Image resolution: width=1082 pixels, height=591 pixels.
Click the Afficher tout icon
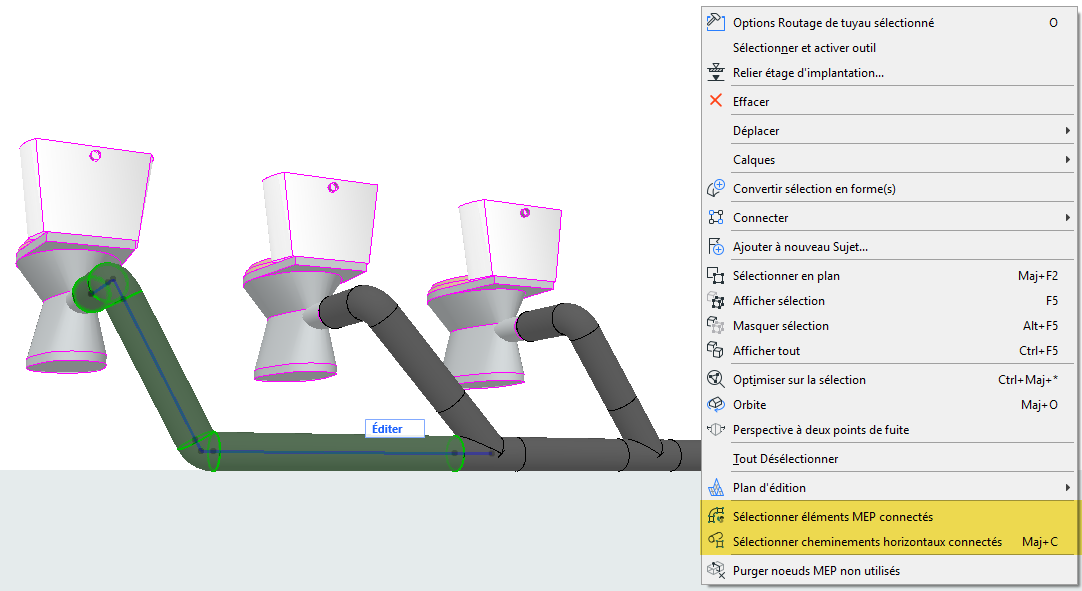click(x=716, y=350)
